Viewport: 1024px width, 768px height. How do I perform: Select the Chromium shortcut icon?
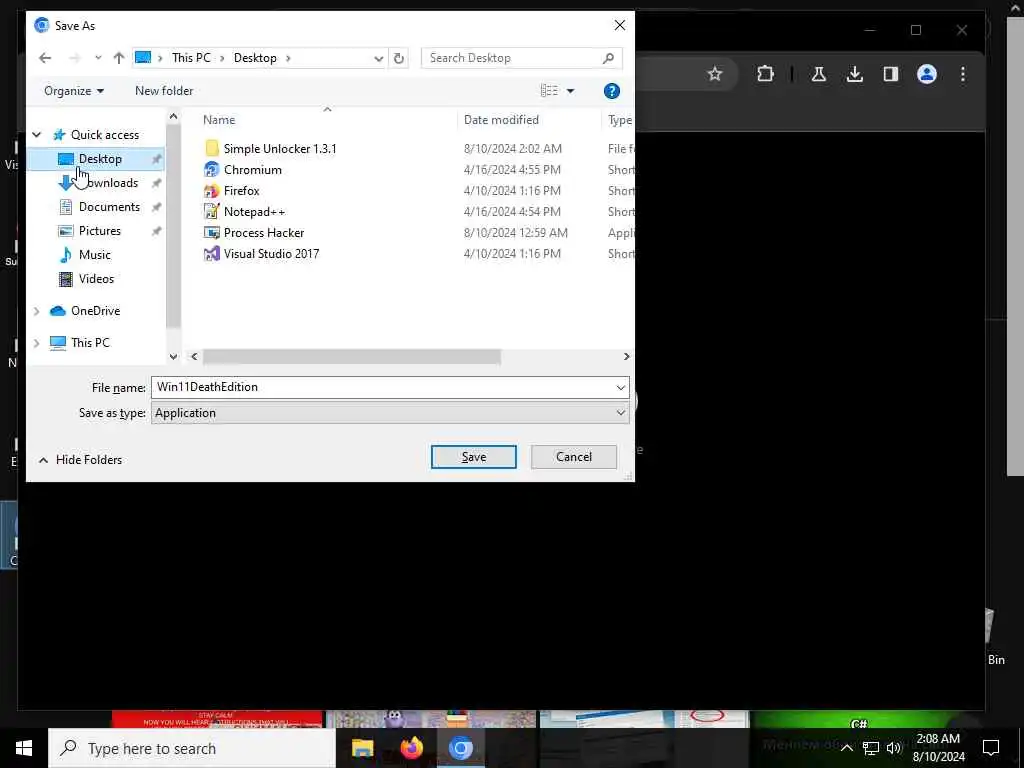click(211, 170)
